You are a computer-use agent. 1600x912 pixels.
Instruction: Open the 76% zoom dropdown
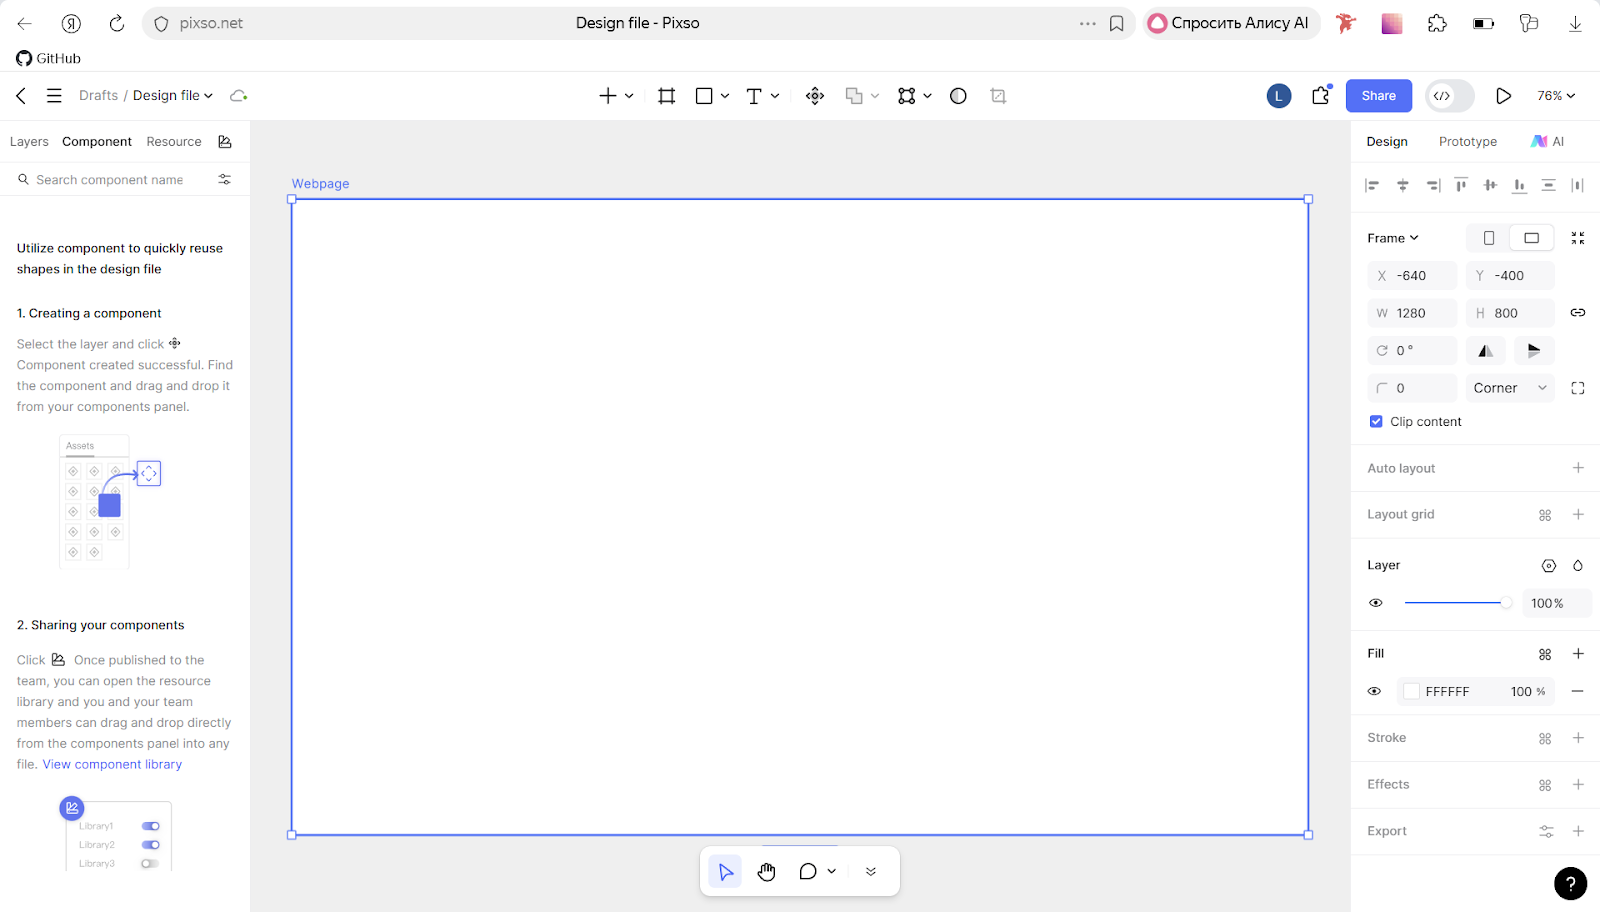1556,96
